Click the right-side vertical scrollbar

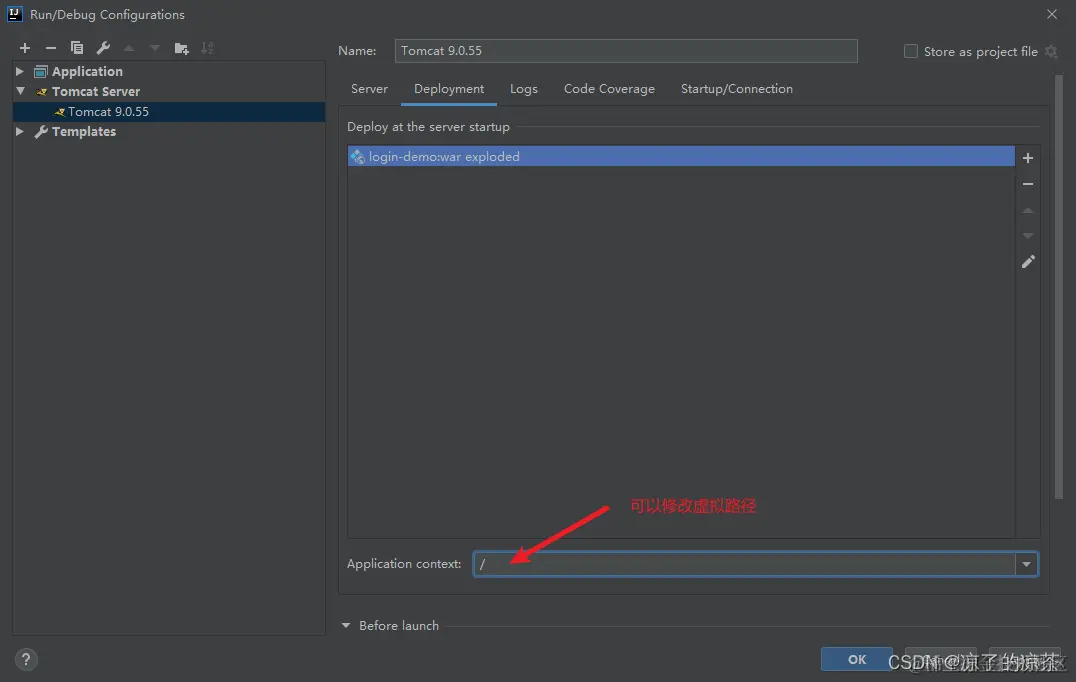[1058, 286]
